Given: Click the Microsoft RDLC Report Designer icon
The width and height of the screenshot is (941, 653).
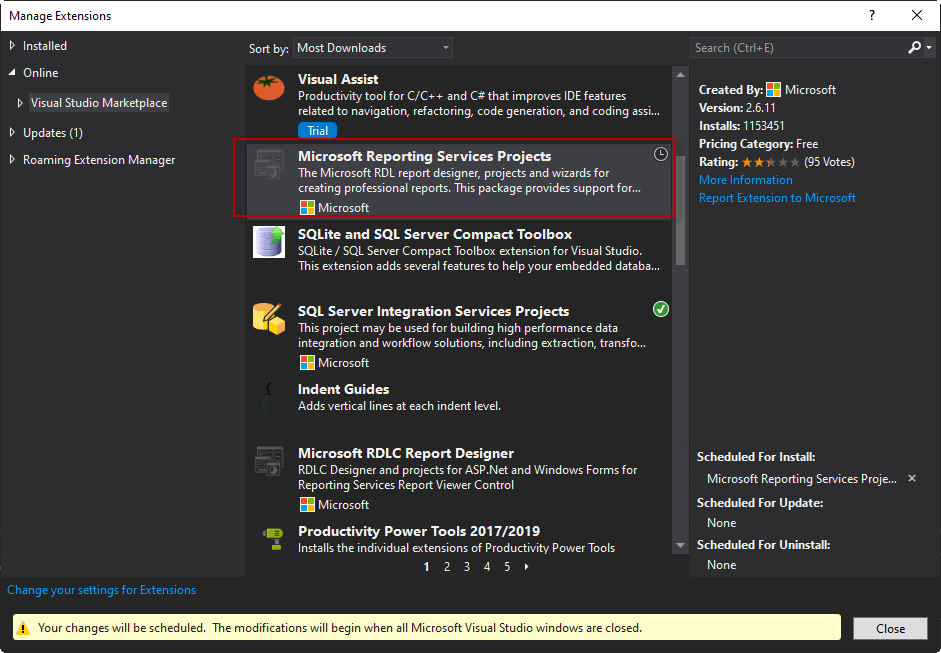Looking at the screenshot, I should pos(269,461).
